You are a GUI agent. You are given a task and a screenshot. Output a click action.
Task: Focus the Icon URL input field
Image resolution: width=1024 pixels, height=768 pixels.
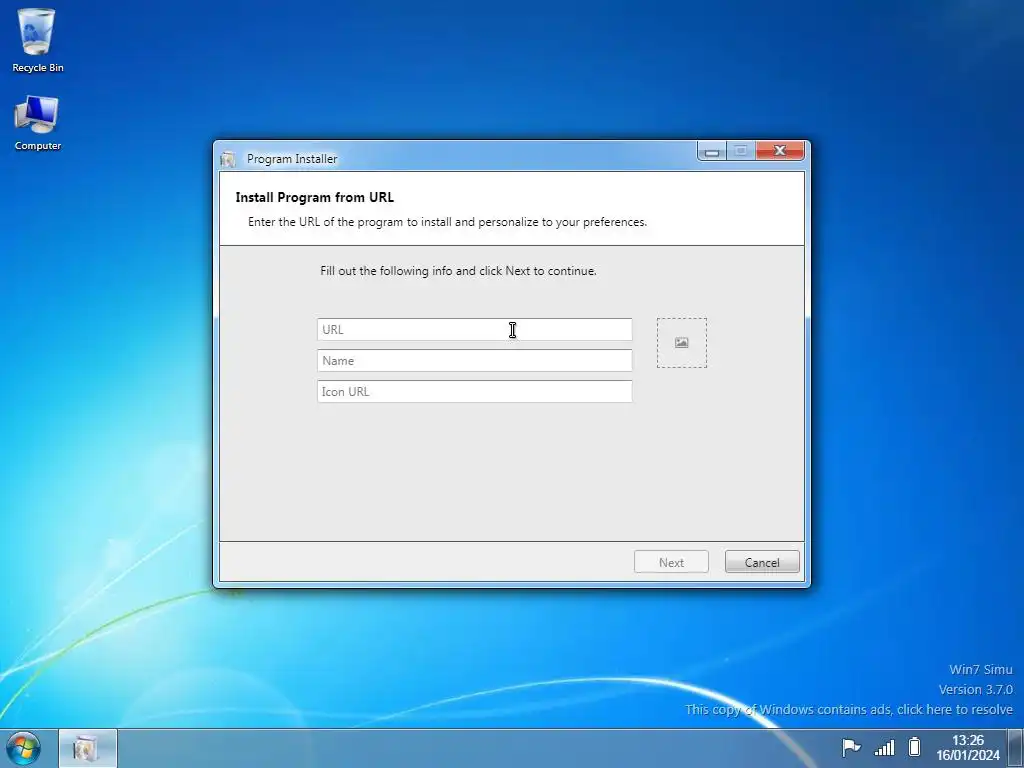coord(474,391)
